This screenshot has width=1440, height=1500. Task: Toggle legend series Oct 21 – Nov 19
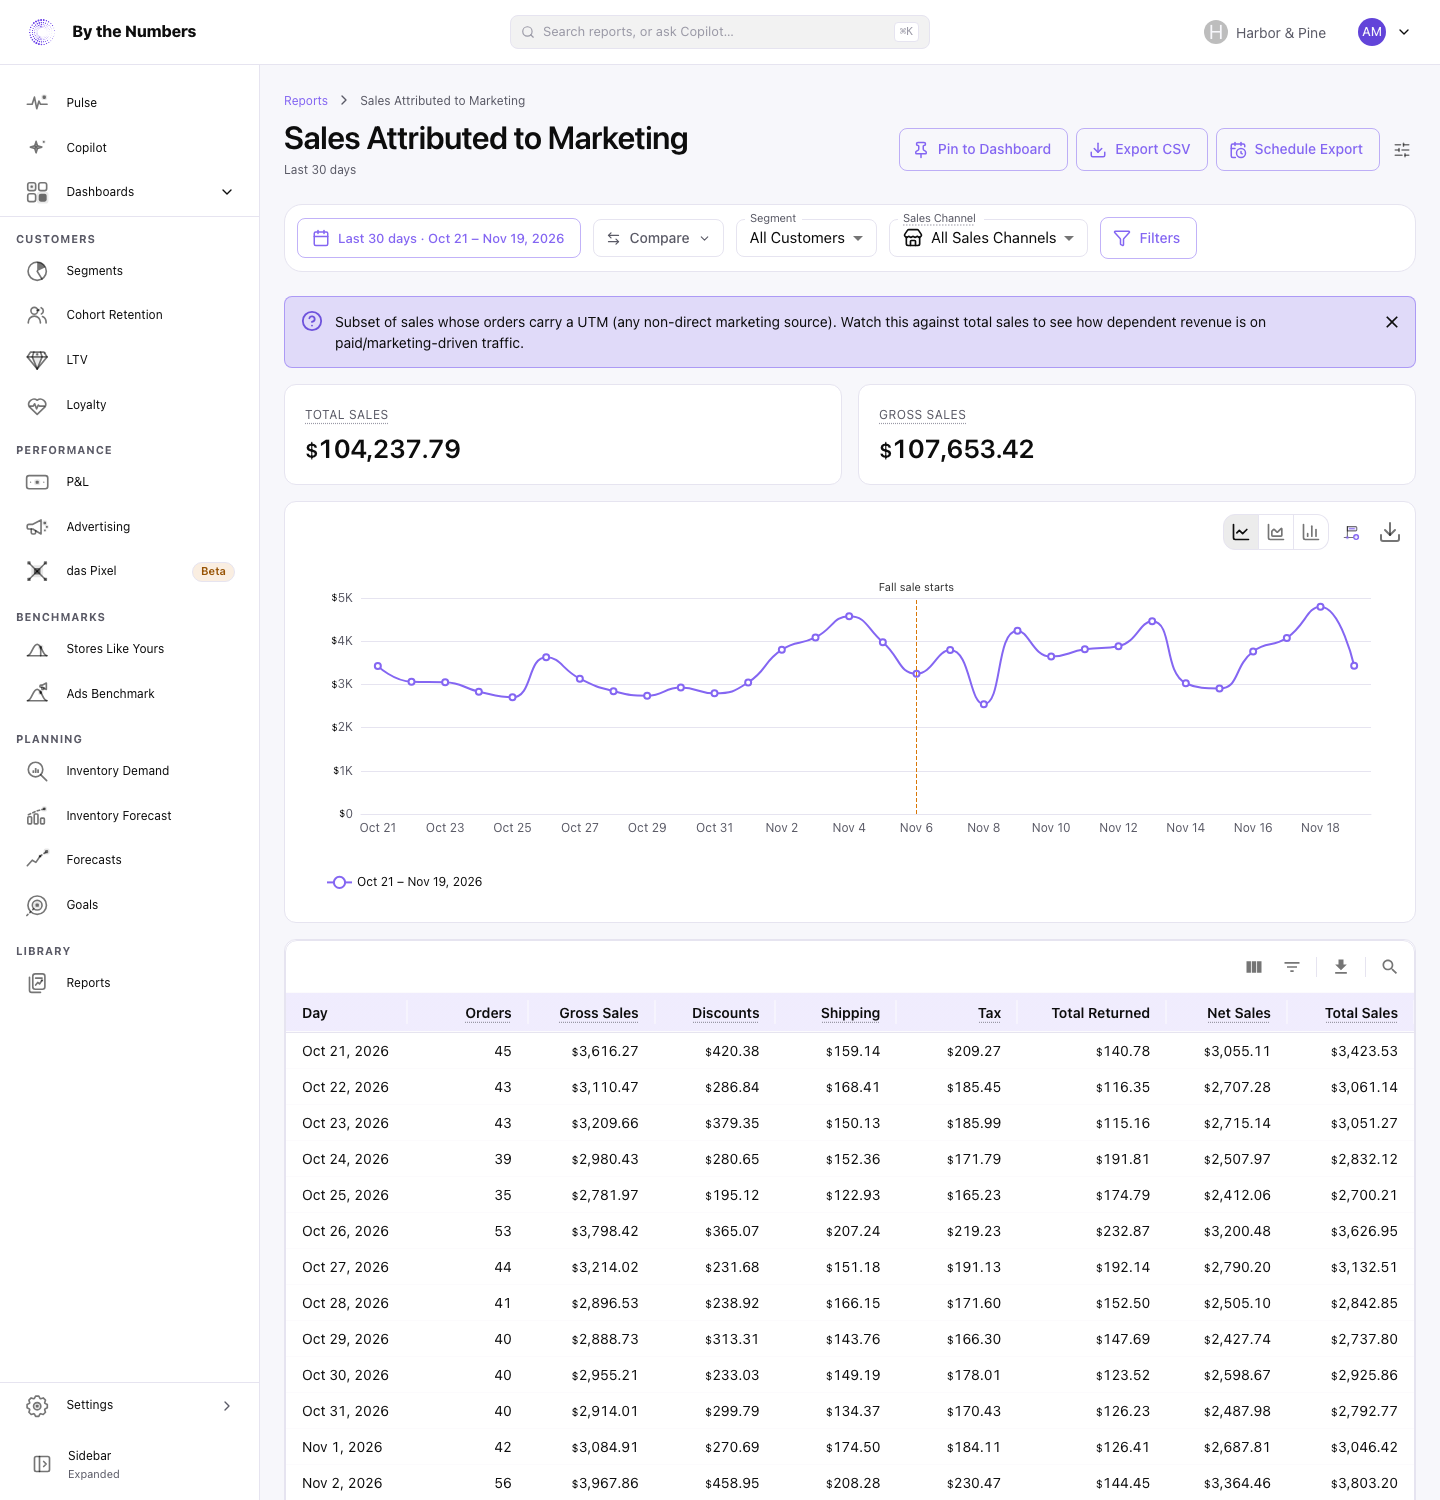(x=405, y=882)
